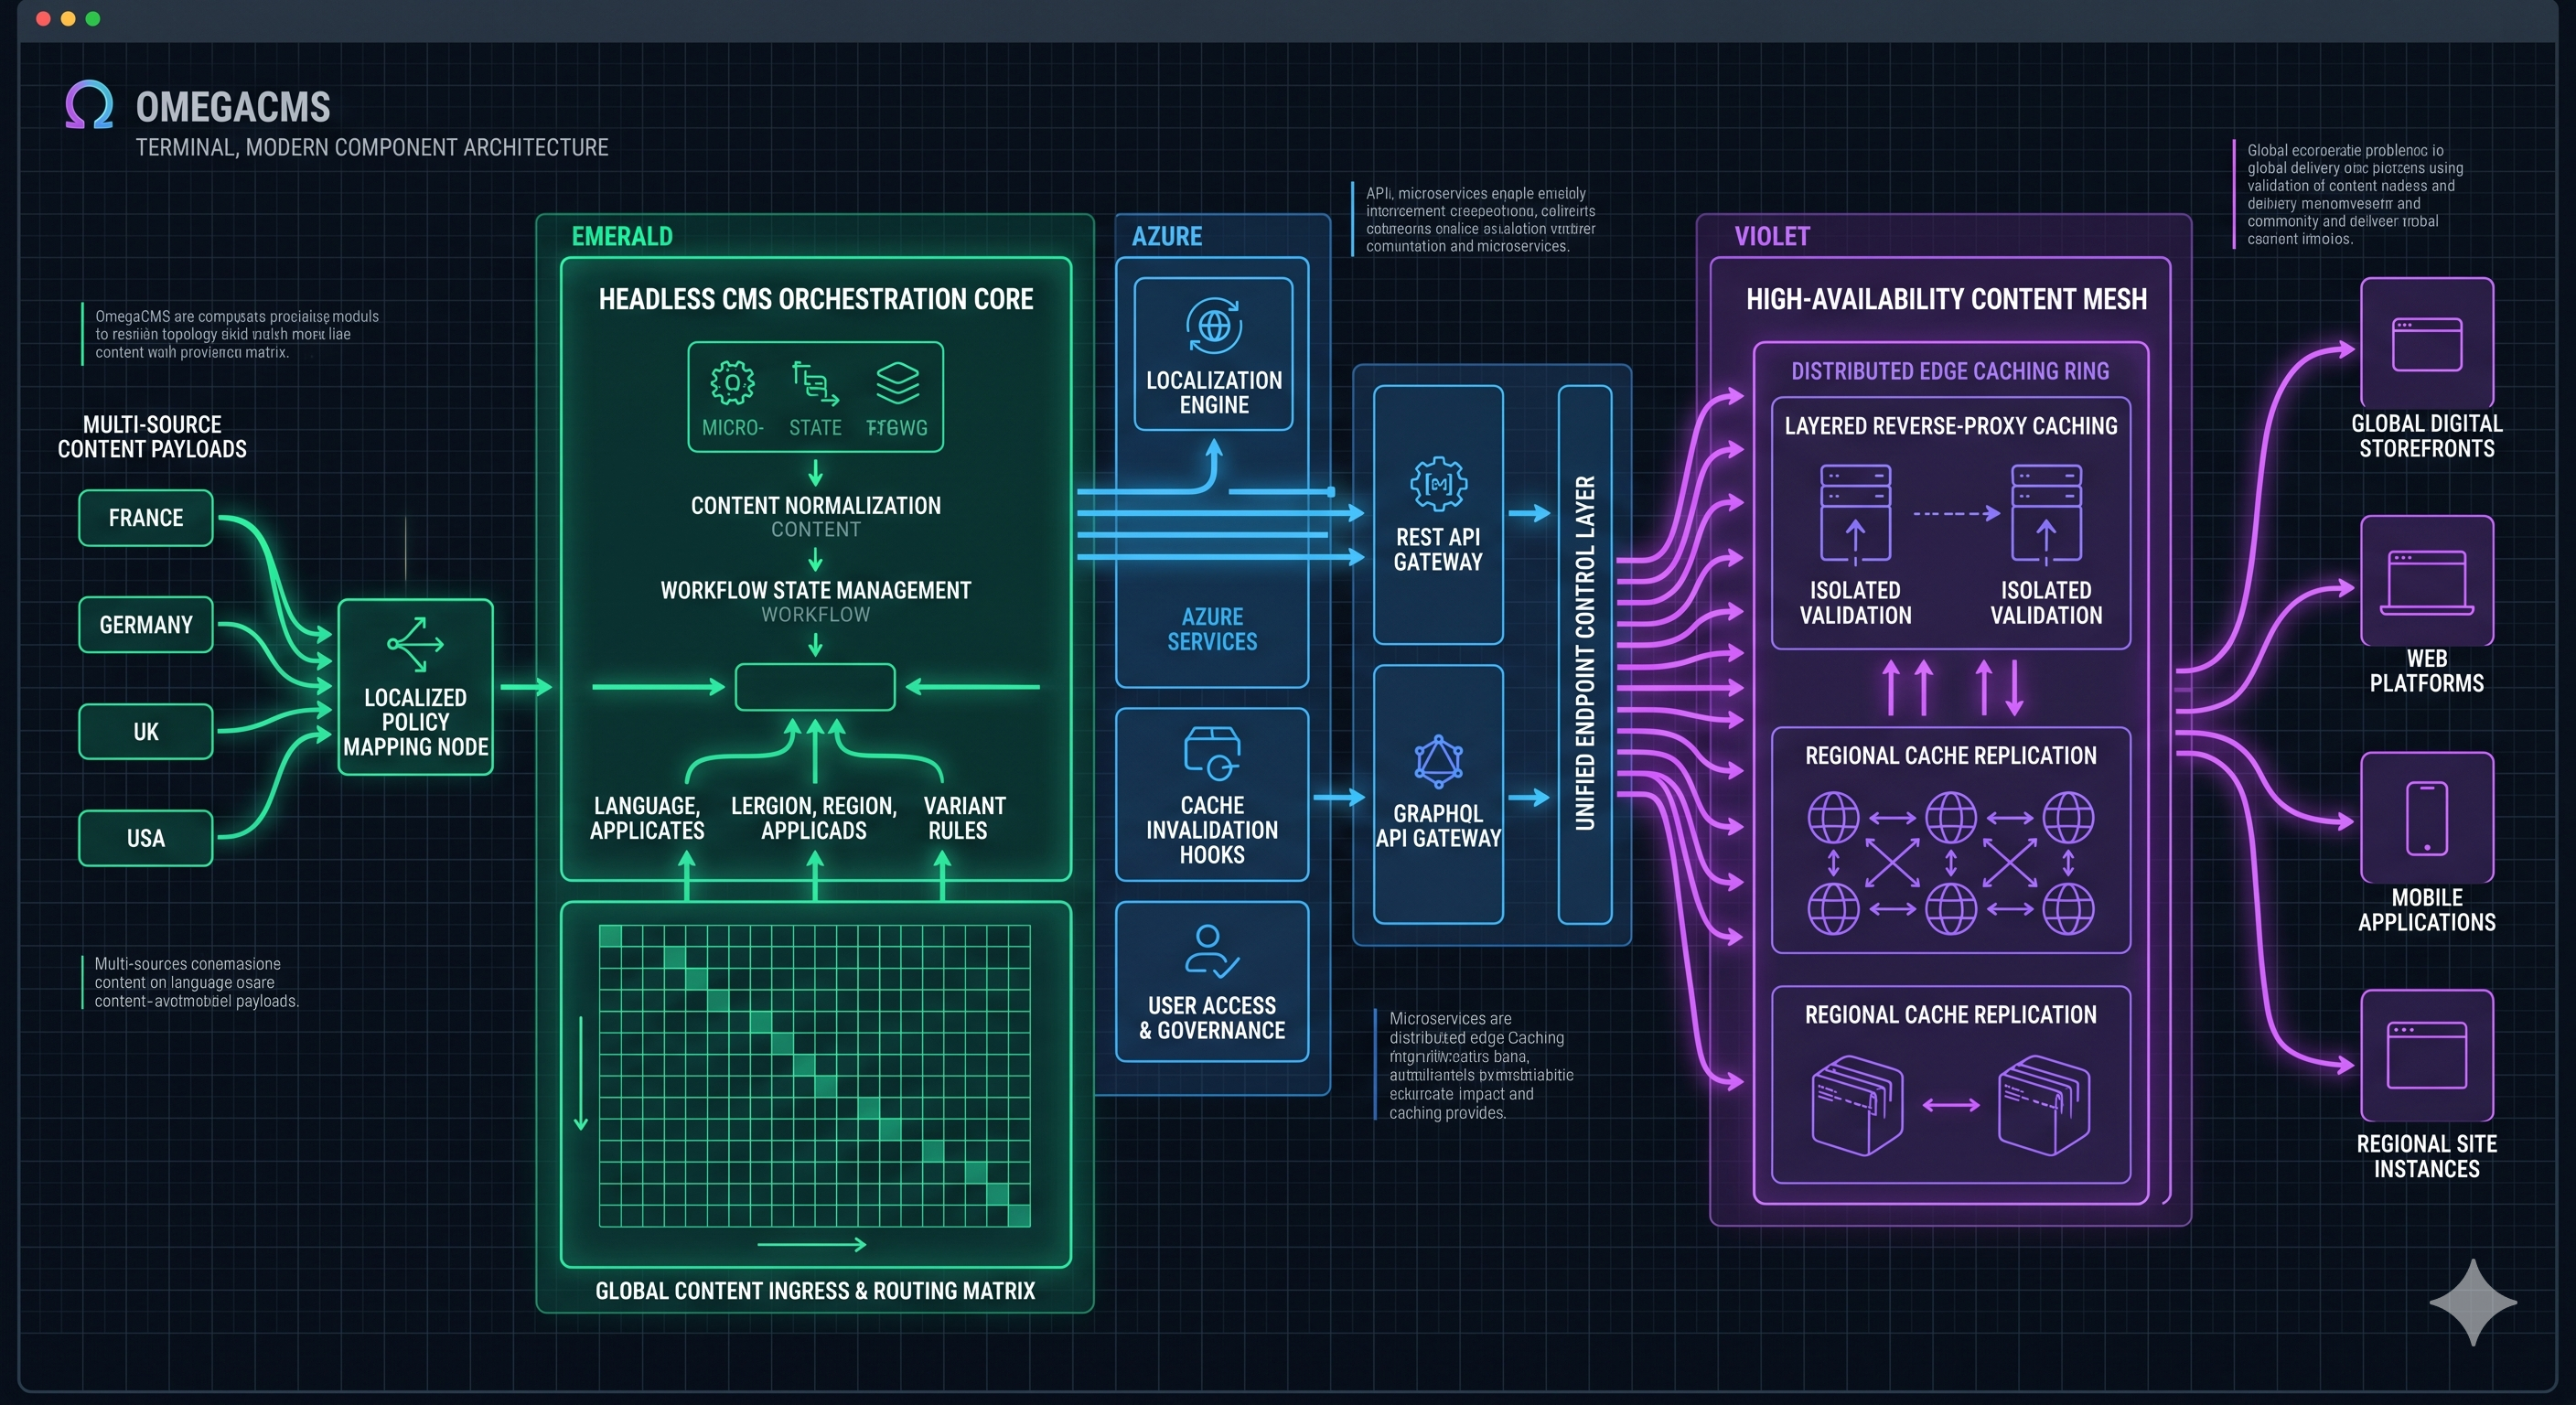Click the macOS green maximize window button

point(93,19)
